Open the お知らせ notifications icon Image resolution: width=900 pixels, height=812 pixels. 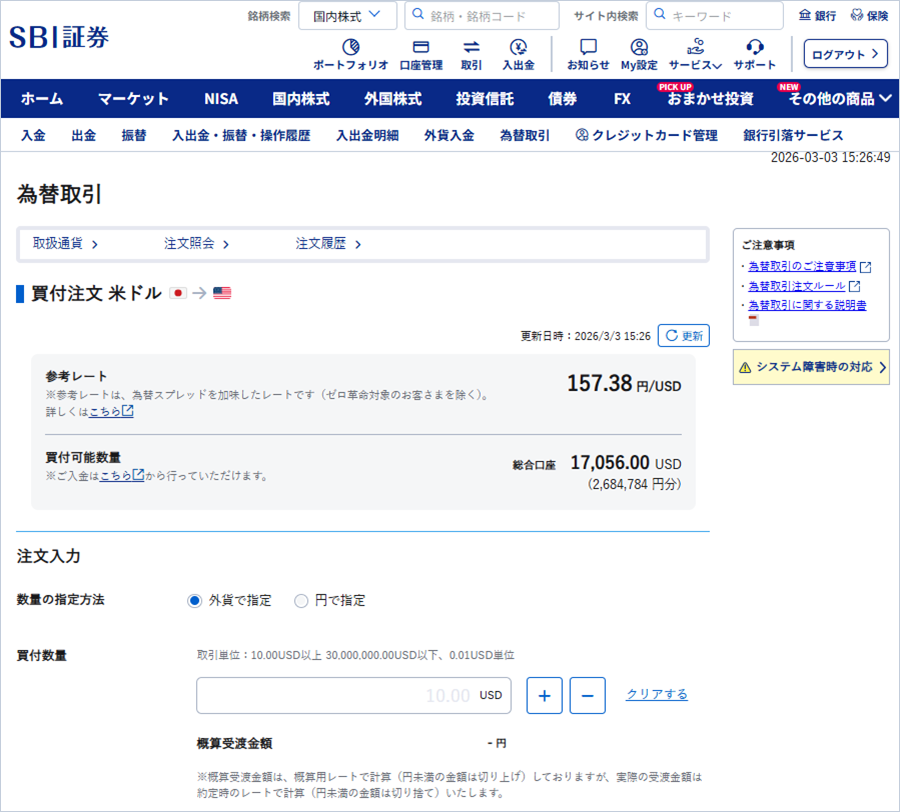point(588,47)
